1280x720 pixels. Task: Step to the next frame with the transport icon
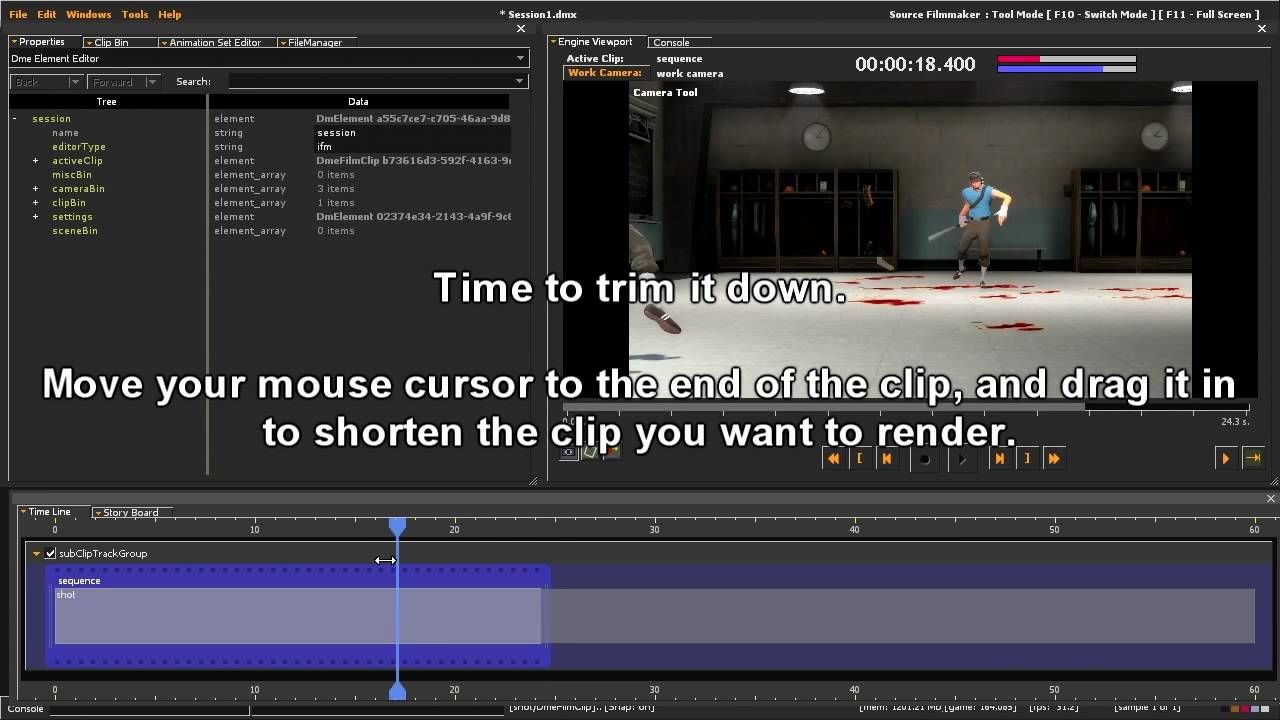(x=999, y=458)
